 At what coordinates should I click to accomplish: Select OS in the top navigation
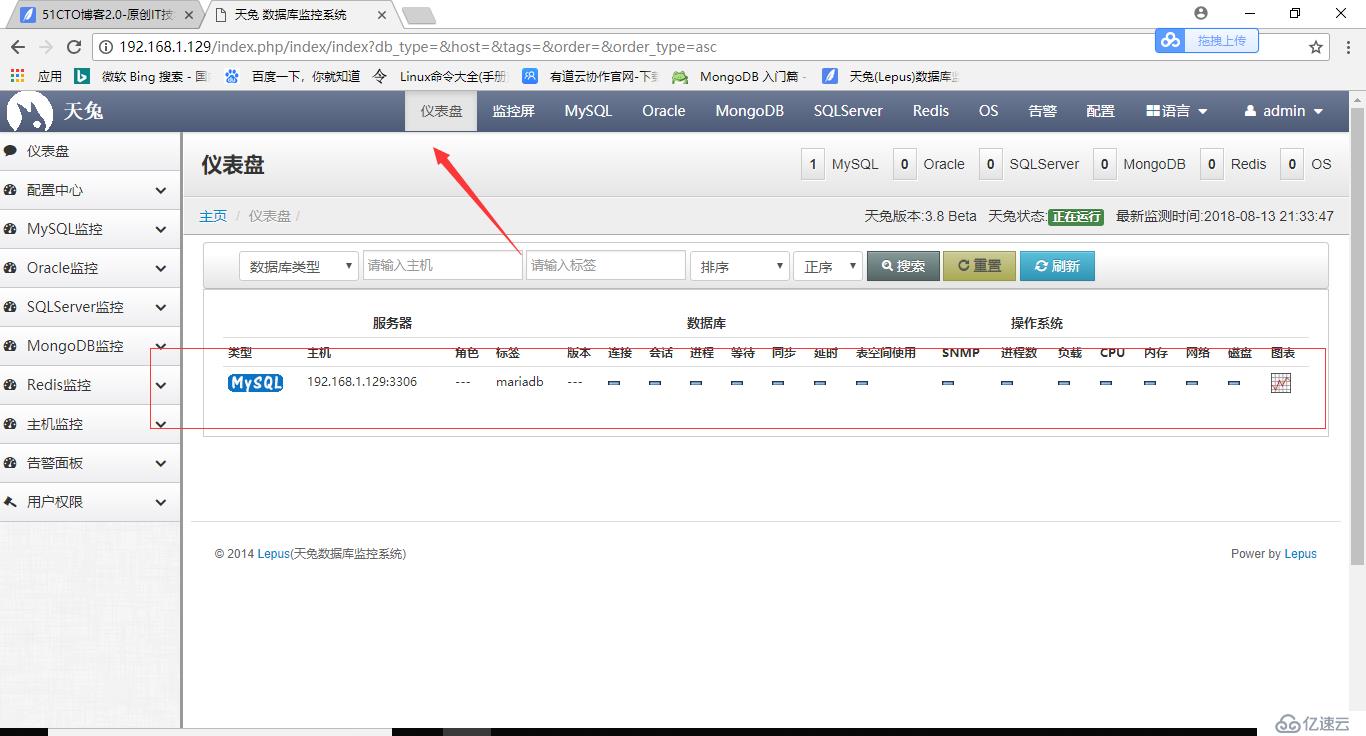pos(989,111)
